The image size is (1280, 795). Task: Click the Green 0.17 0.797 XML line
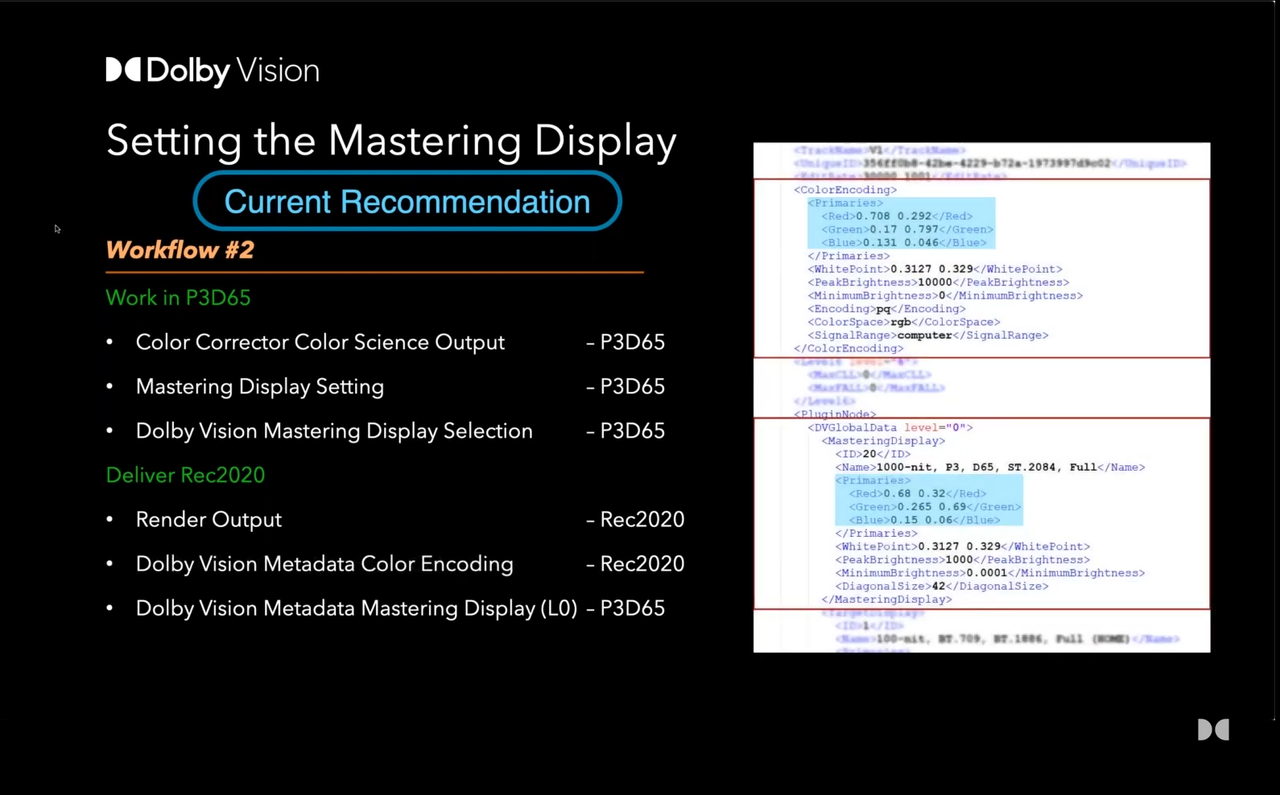(907, 229)
